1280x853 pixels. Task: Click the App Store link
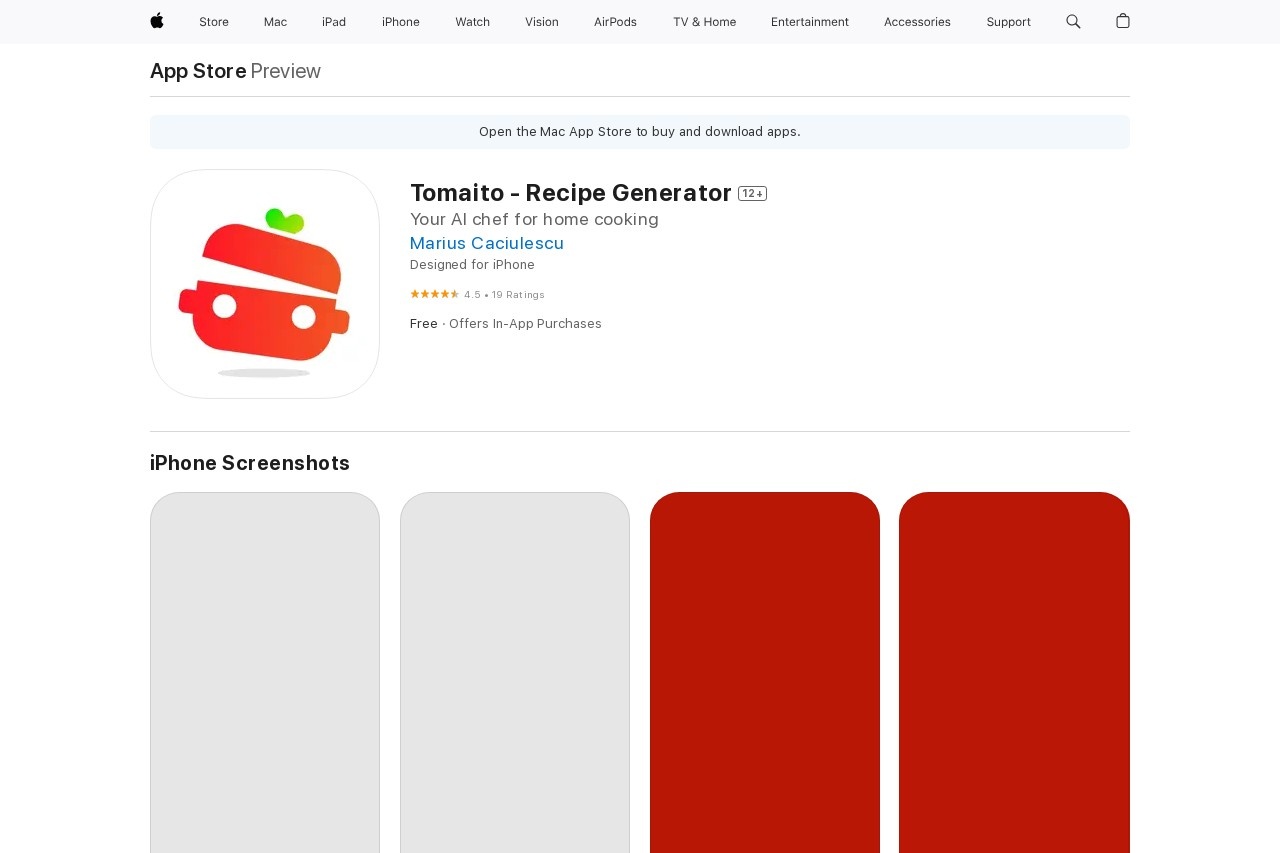(198, 71)
